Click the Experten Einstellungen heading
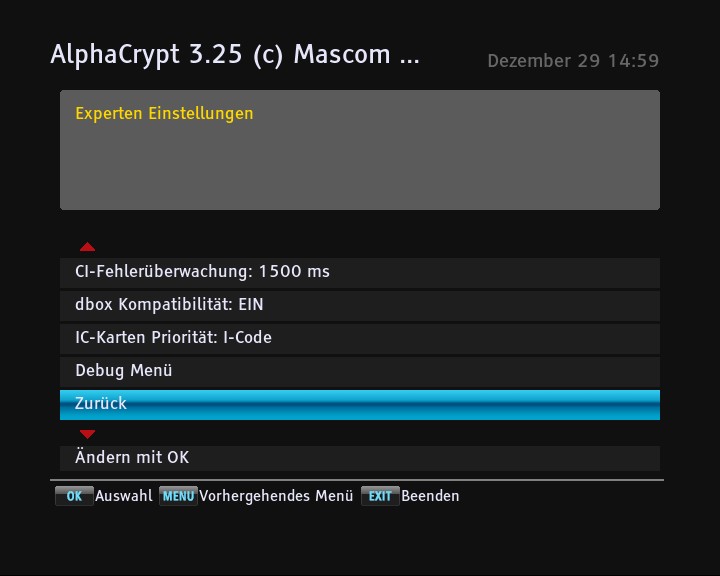The image size is (720, 576). [164, 114]
